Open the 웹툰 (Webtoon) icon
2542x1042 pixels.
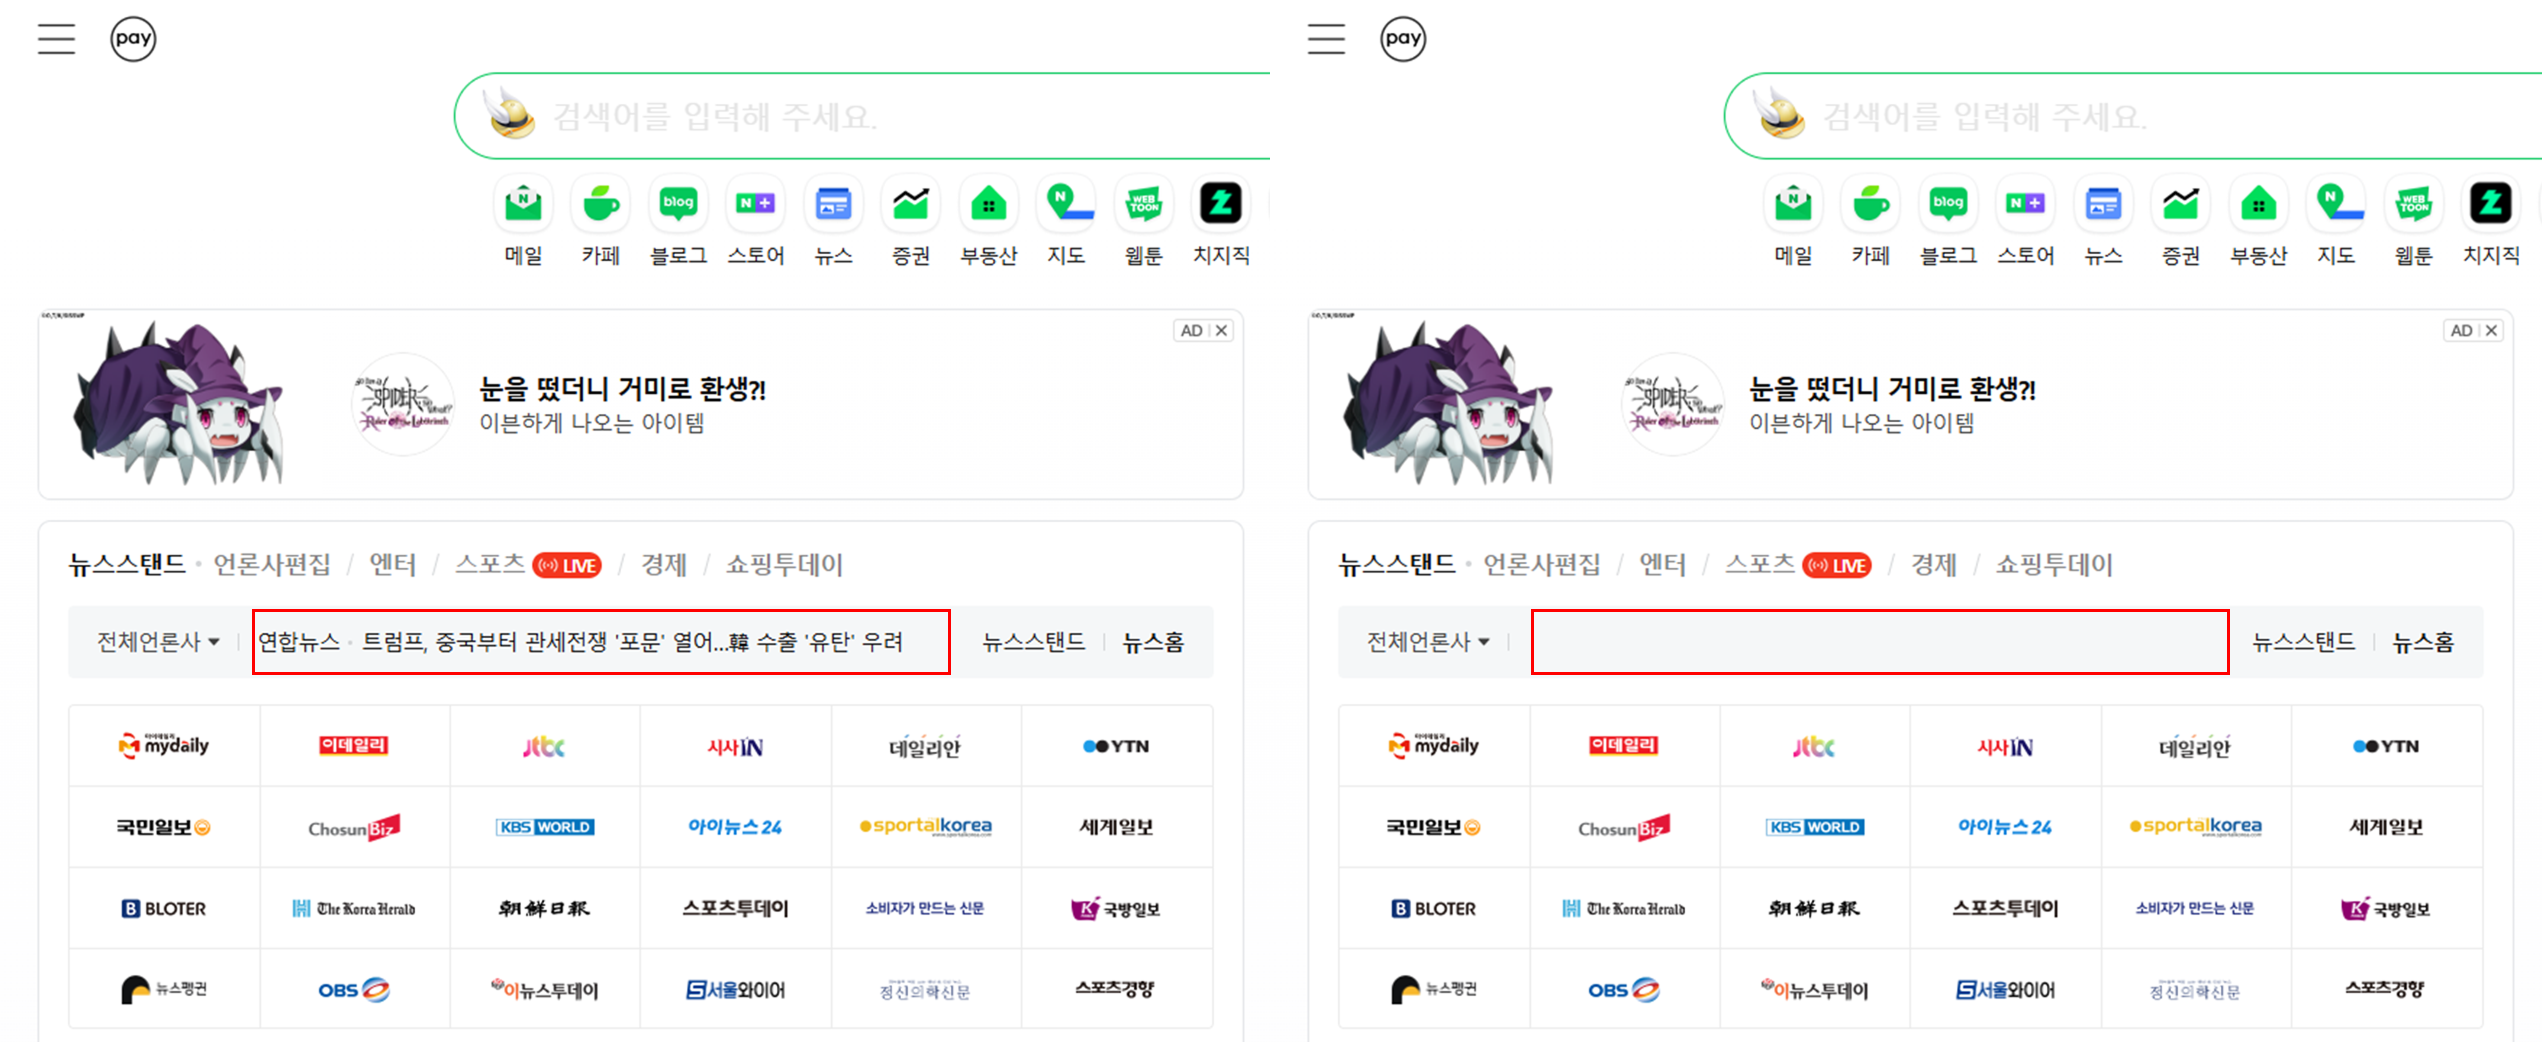[x=1143, y=203]
